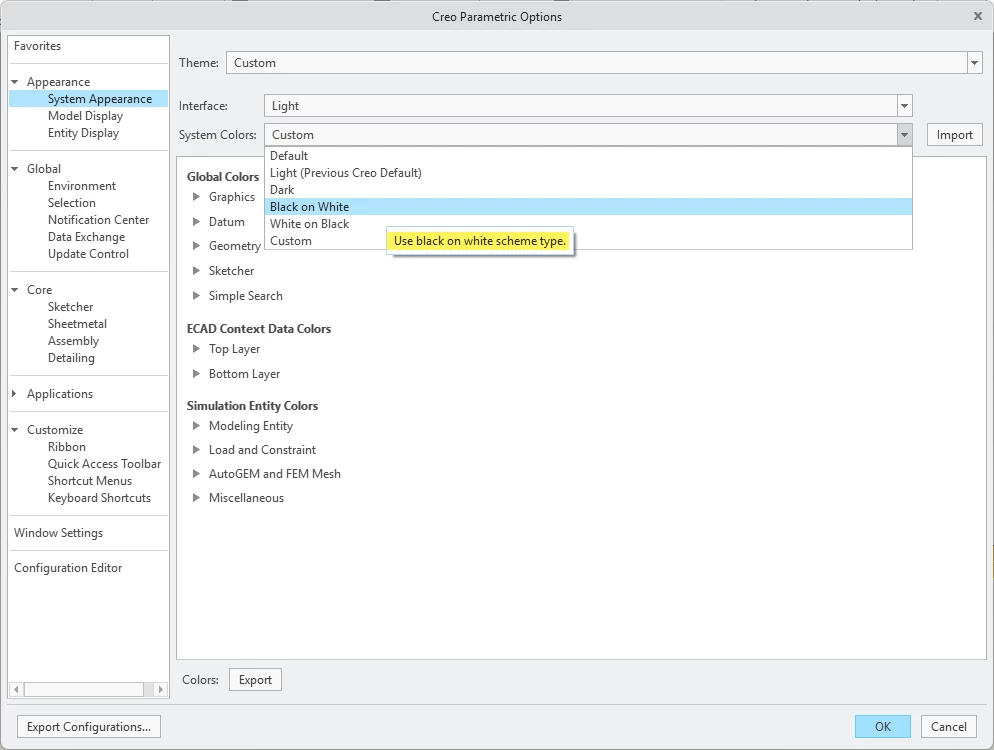Image resolution: width=994 pixels, height=750 pixels.
Task: Expand the Modeling Entity group
Action: point(197,426)
